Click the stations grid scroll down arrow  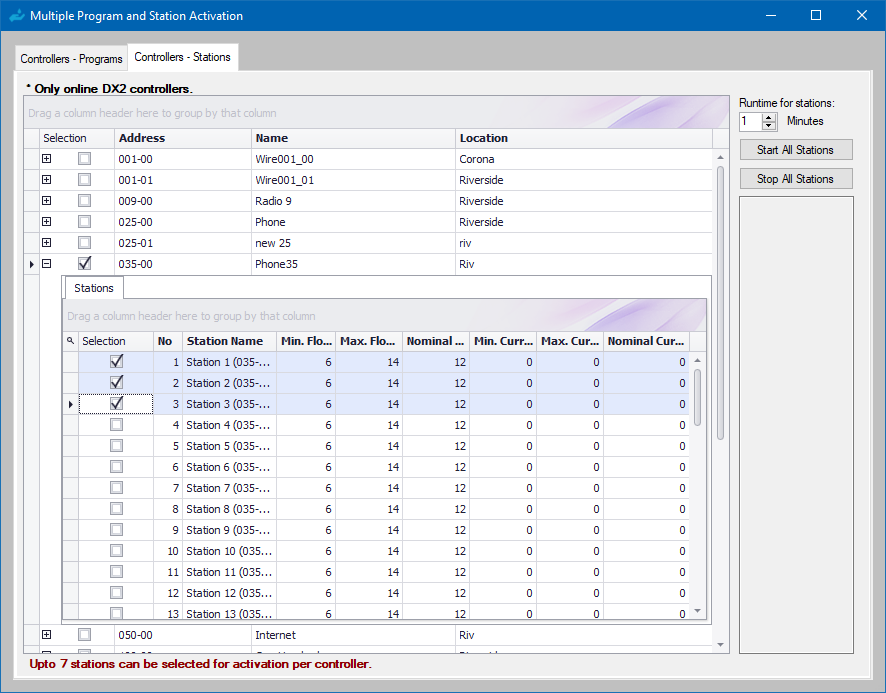pyautogui.click(x=697, y=611)
